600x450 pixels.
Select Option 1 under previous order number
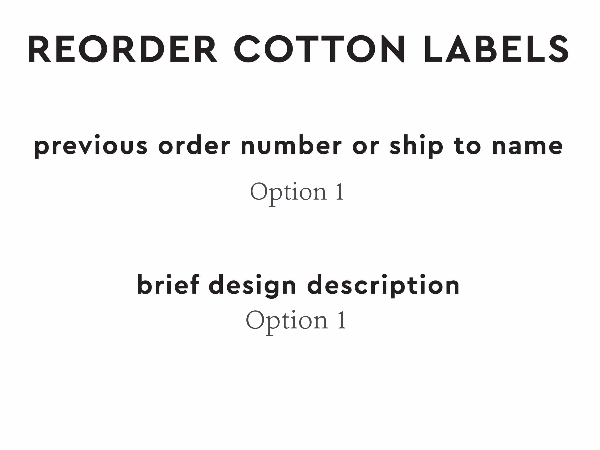click(297, 192)
